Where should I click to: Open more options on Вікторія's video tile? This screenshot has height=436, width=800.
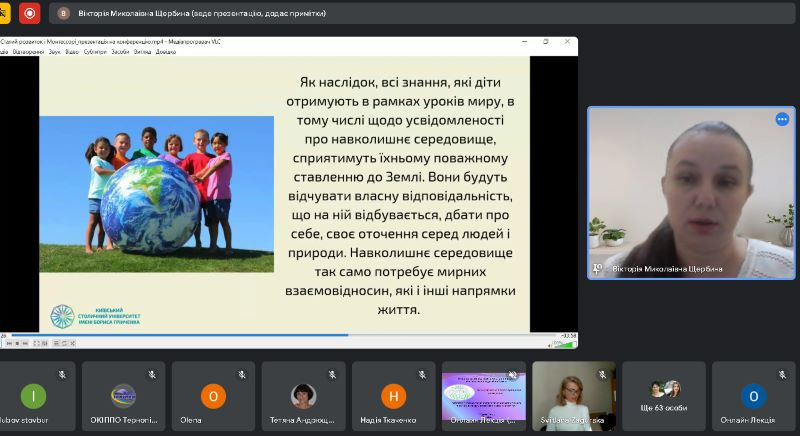[782, 119]
